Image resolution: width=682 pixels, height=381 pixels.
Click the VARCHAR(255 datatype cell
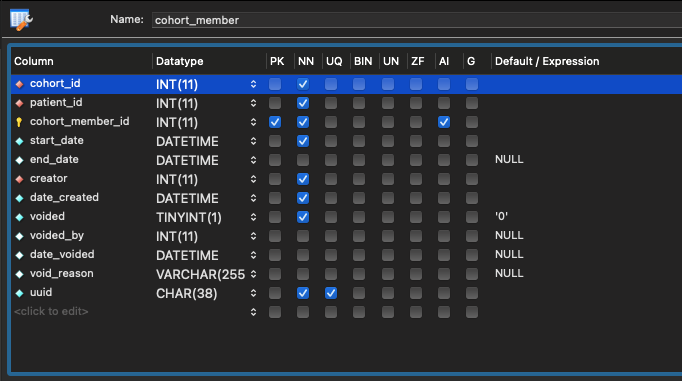click(201, 274)
